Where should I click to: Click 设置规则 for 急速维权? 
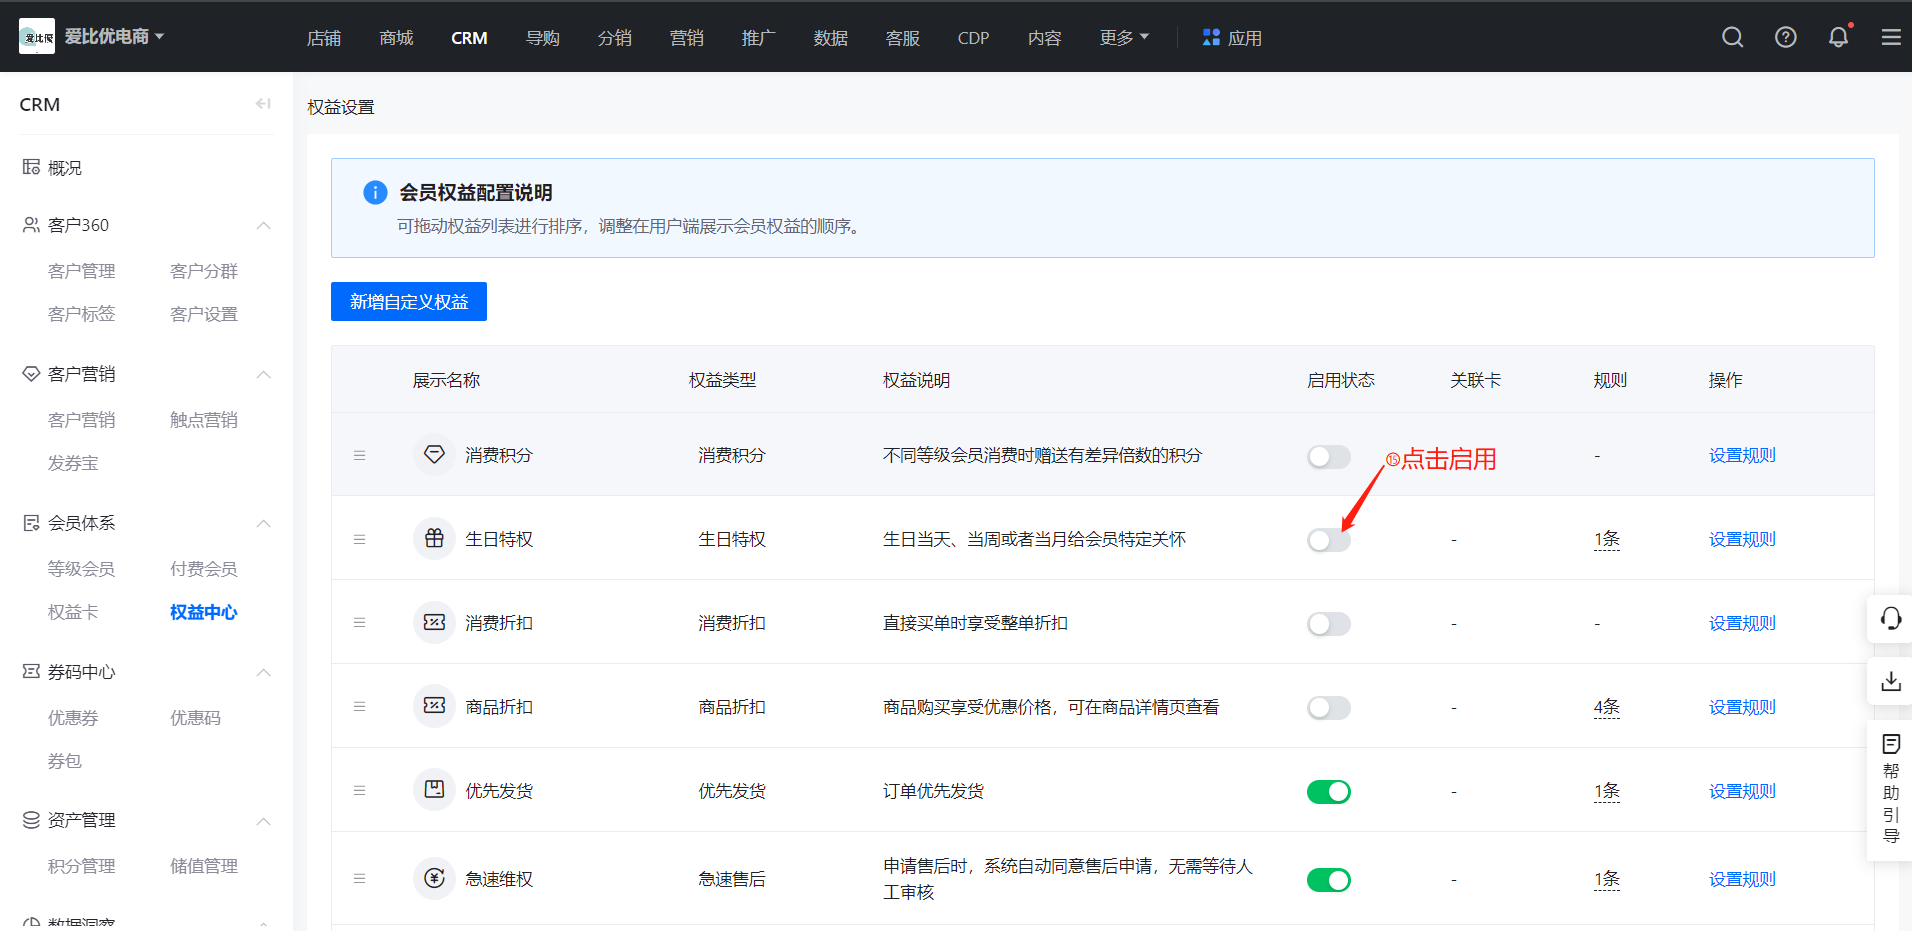[1742, 879]
